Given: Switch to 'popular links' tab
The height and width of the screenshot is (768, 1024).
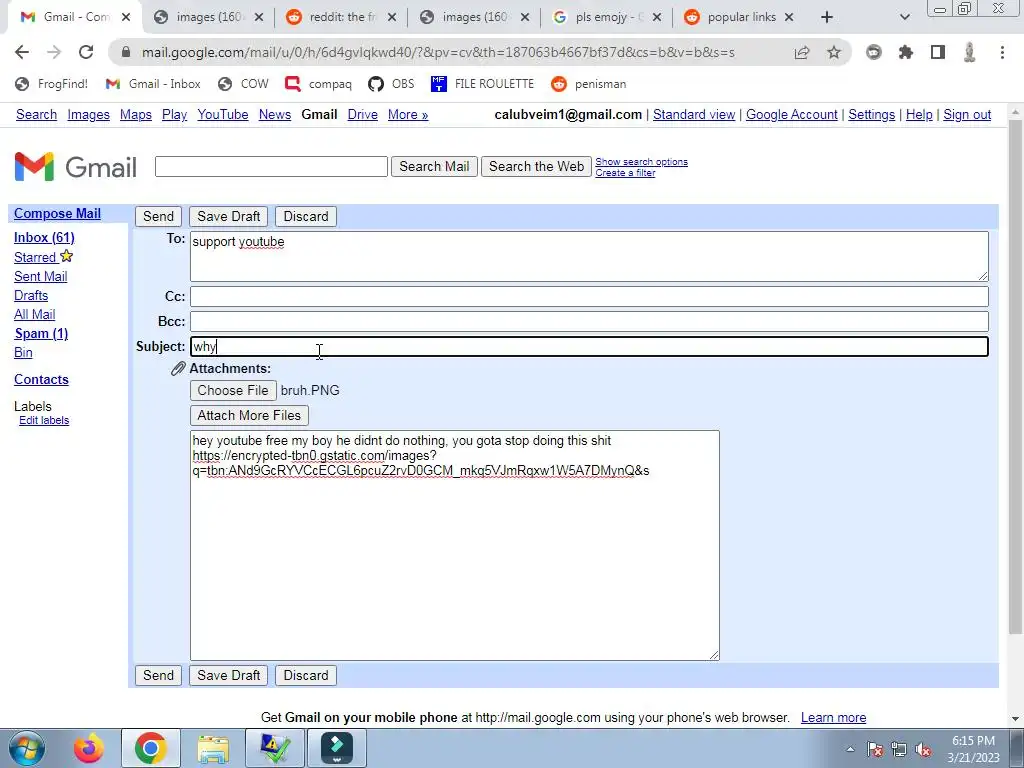Looking at the screenshot, I should [x=739, y=17].
